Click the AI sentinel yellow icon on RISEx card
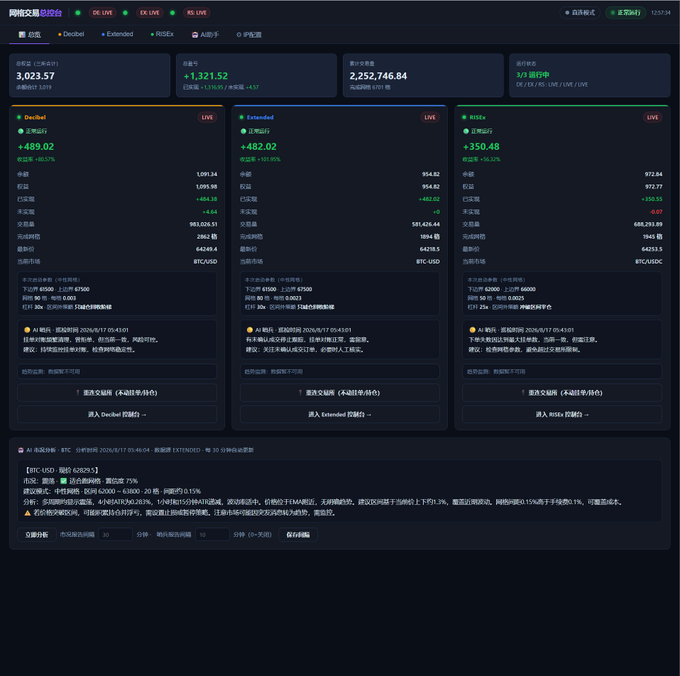 click(x=472, y=330)
